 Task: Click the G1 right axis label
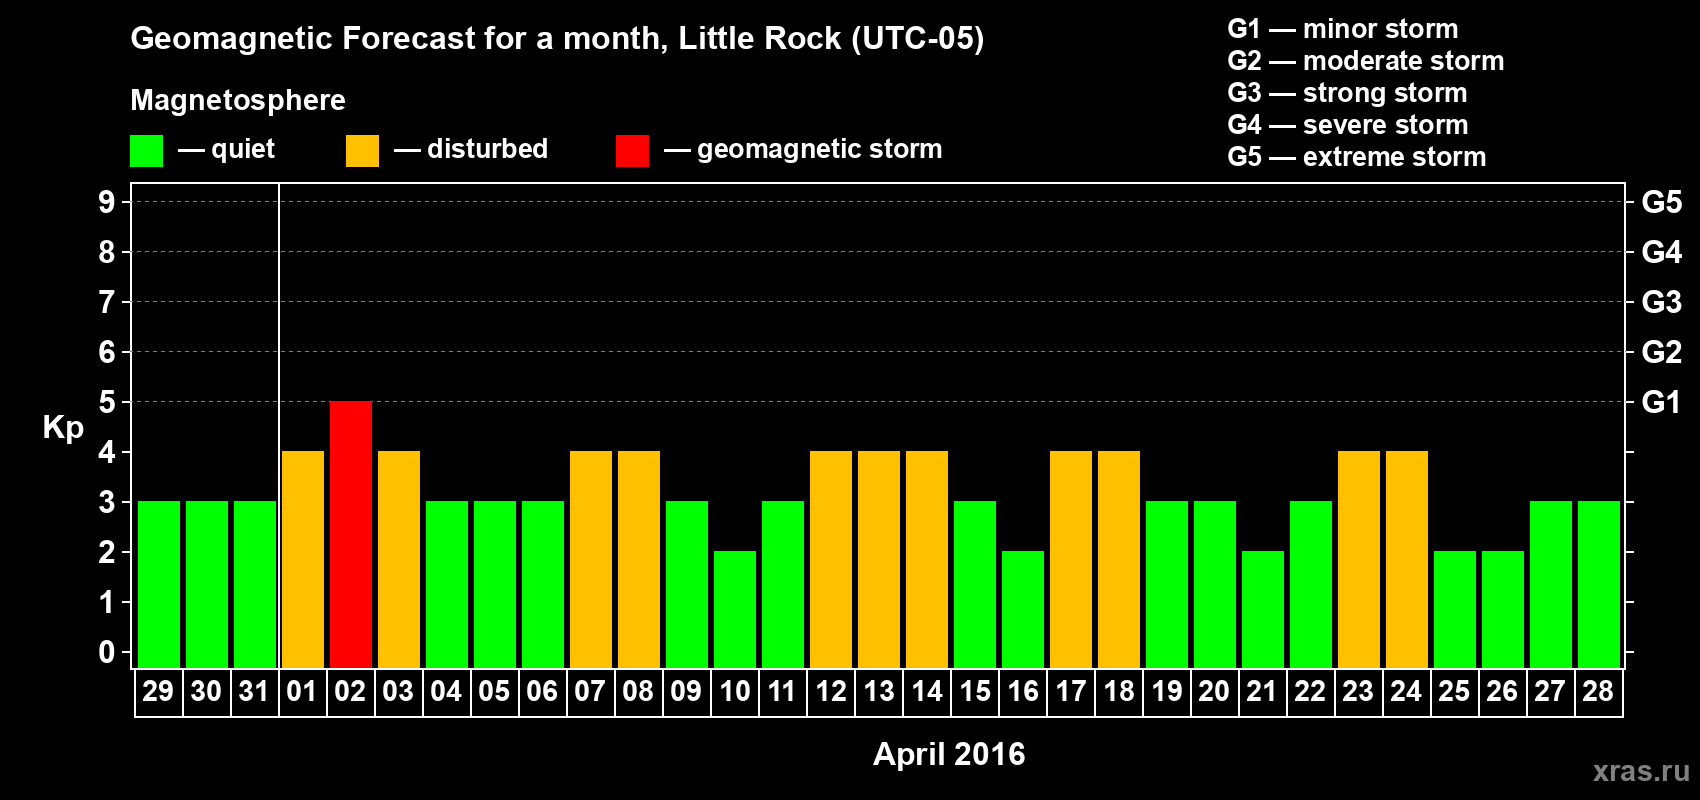(x=1662, y=402)
